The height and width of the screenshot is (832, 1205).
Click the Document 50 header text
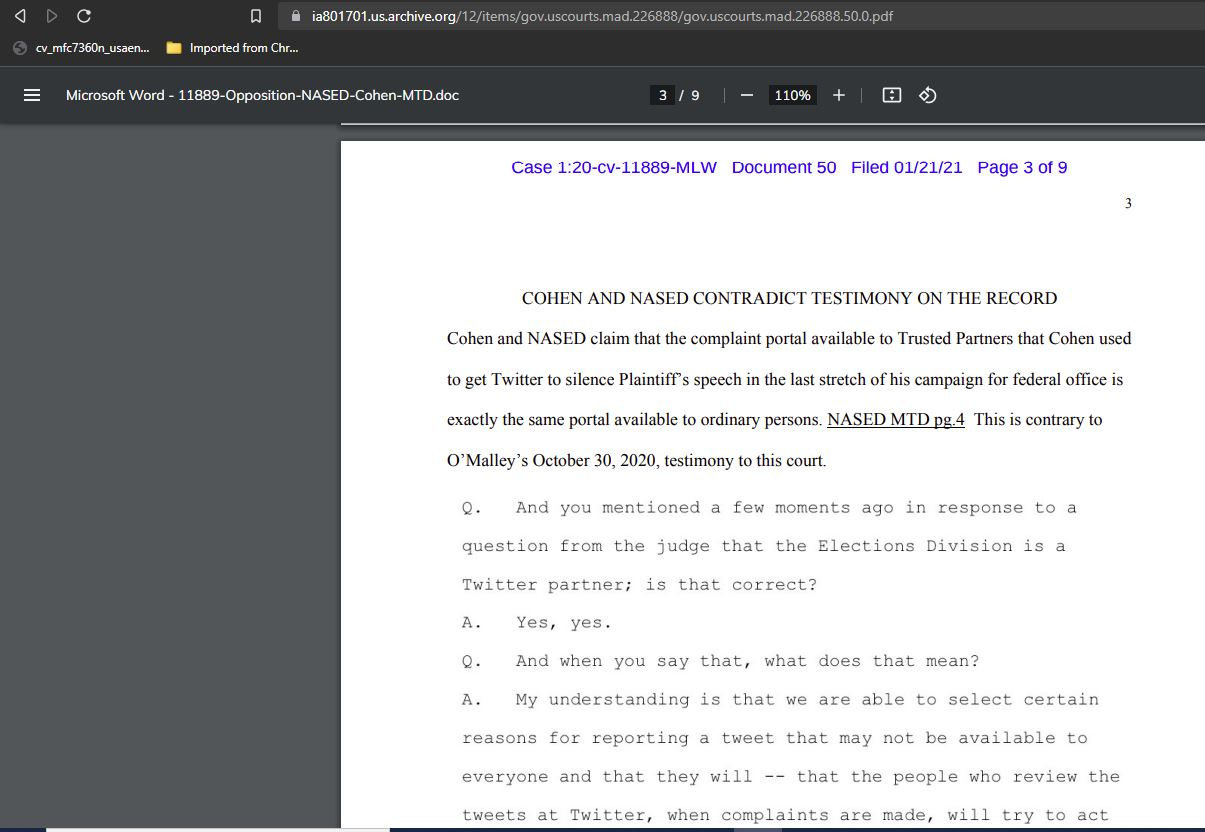[x=784, y=168]
